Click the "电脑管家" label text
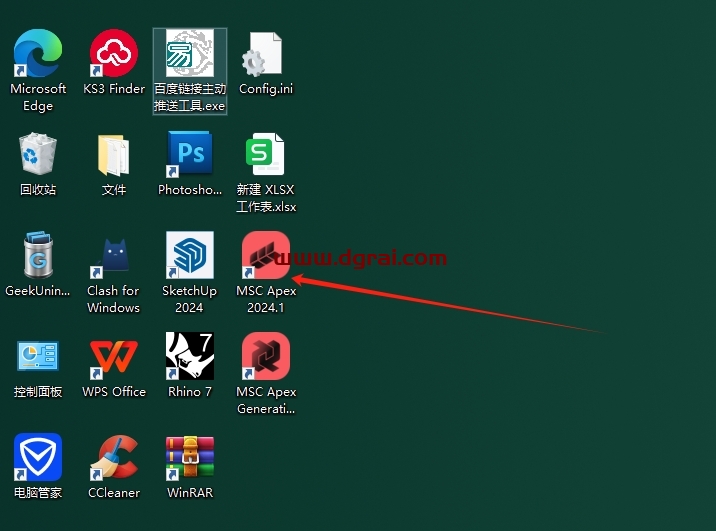The width and height of the screenshot is (716, 531). click(x=38, y=493)
